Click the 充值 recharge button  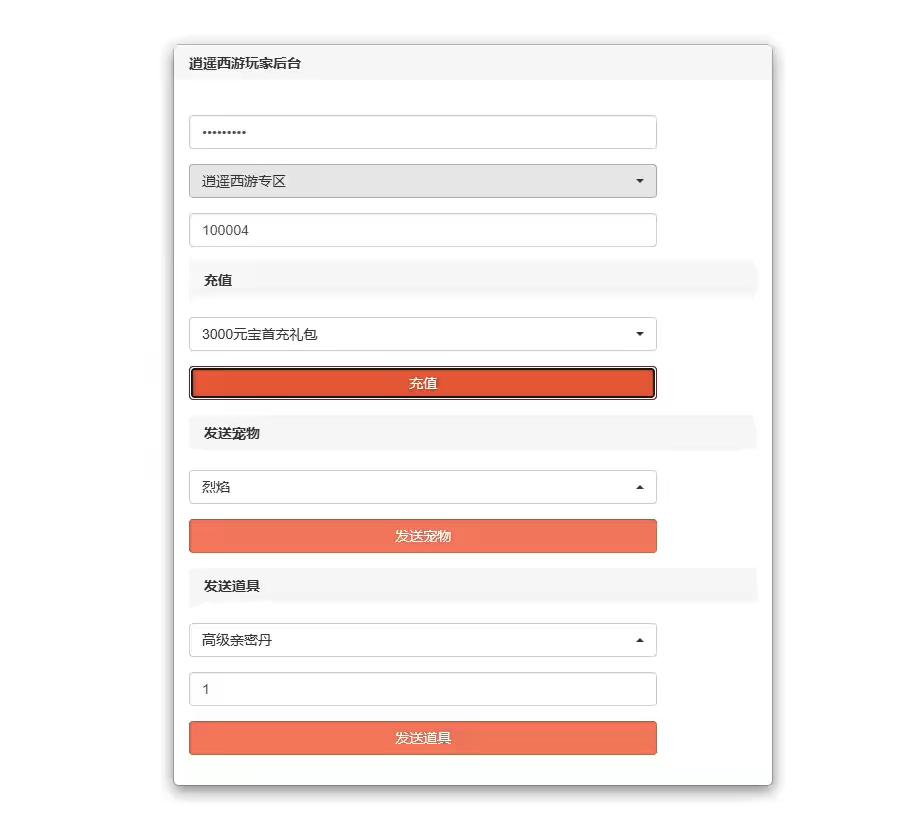422,383
